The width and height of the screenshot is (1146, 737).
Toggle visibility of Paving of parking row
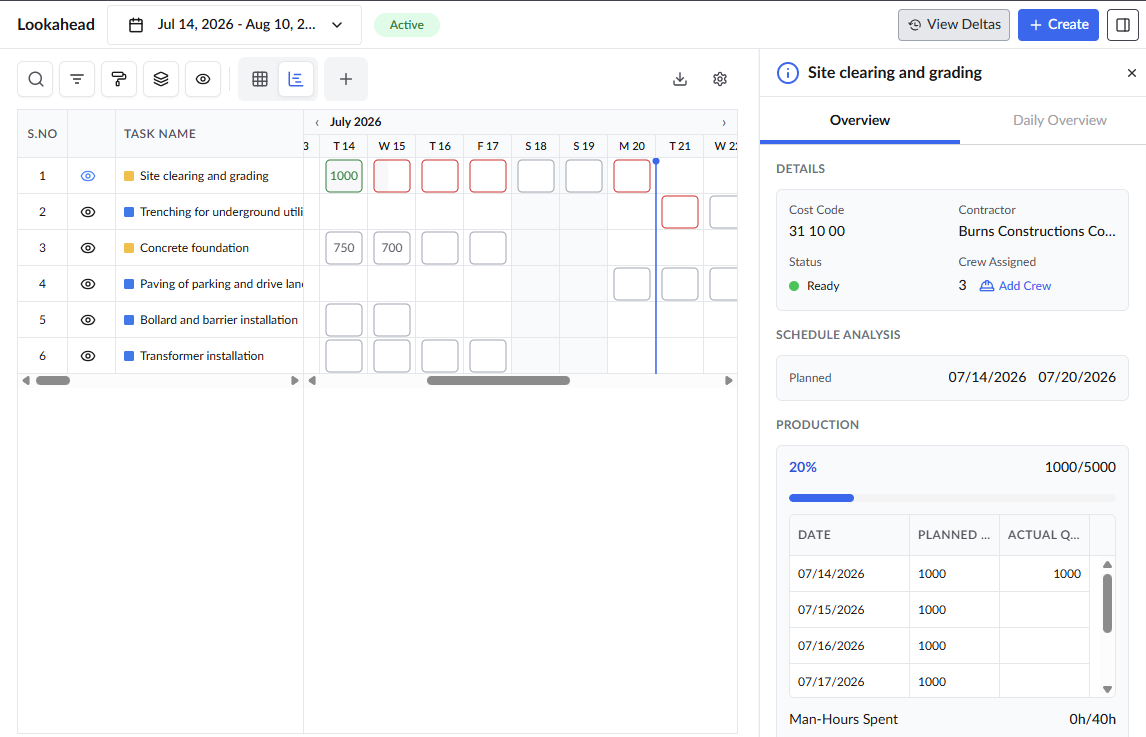[88, 284]
